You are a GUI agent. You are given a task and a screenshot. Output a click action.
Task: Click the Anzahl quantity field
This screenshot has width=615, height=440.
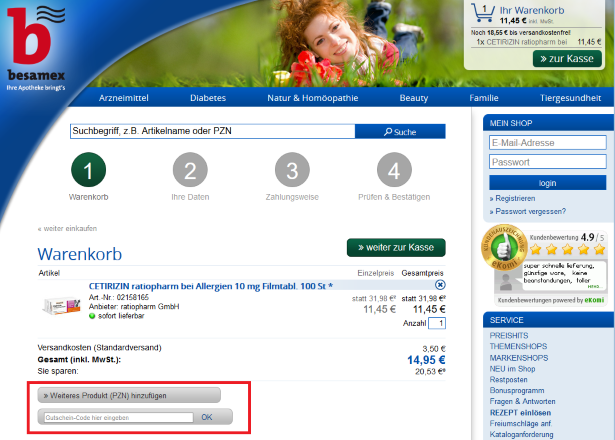pos(437,323)
